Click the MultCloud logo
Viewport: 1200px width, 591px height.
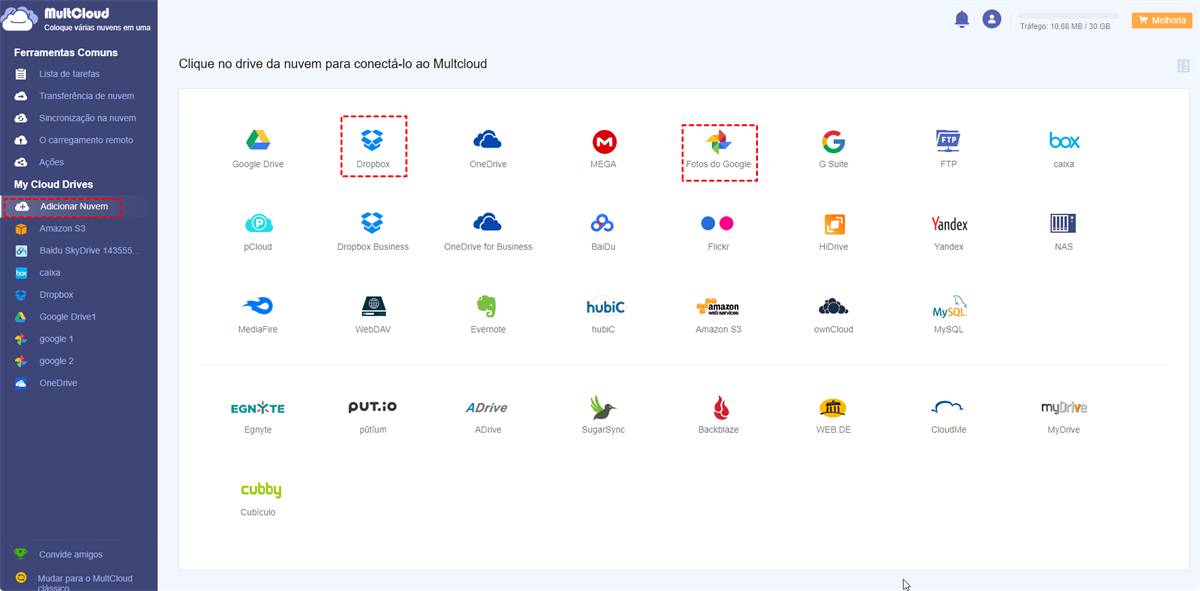pyautogui.click(x=60, y=20)
